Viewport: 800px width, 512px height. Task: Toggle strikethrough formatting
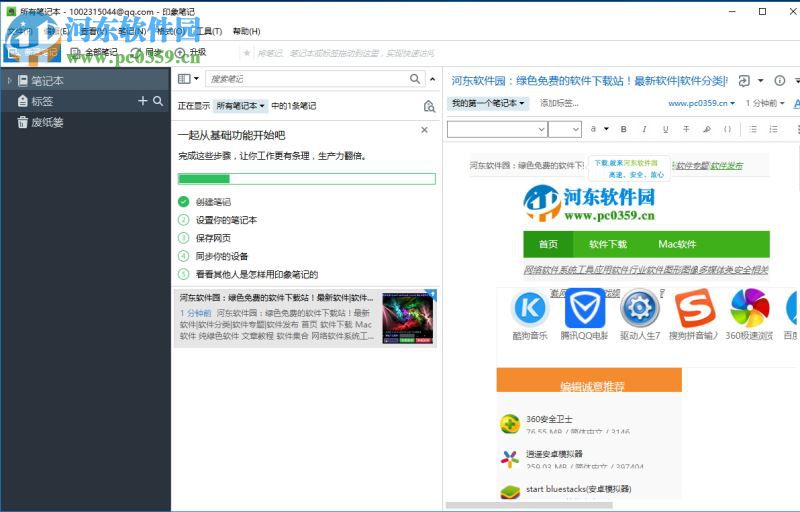coord(686,130)
